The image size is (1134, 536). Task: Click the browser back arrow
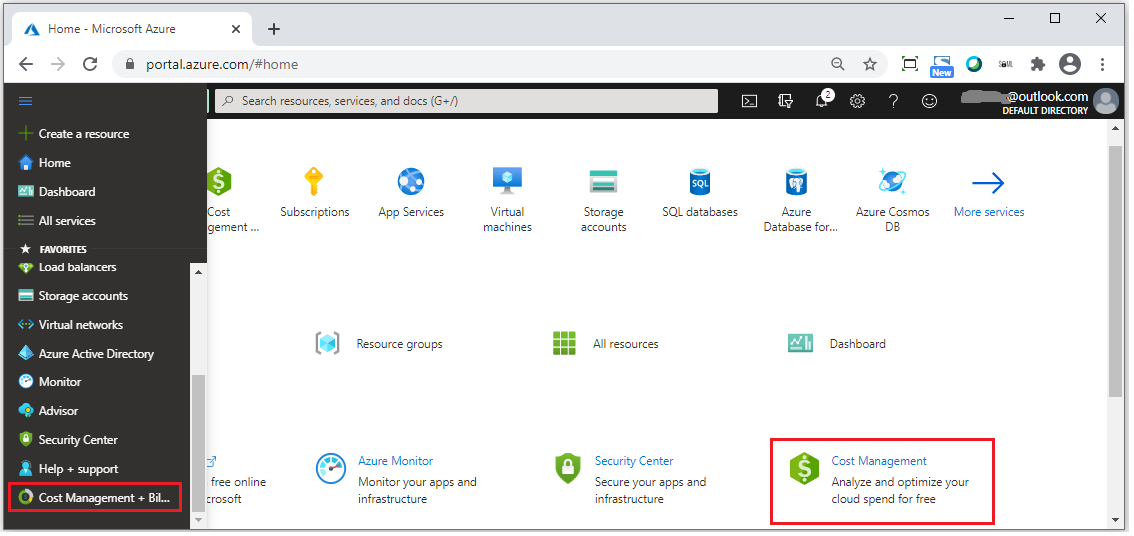[x=26, y=64]
